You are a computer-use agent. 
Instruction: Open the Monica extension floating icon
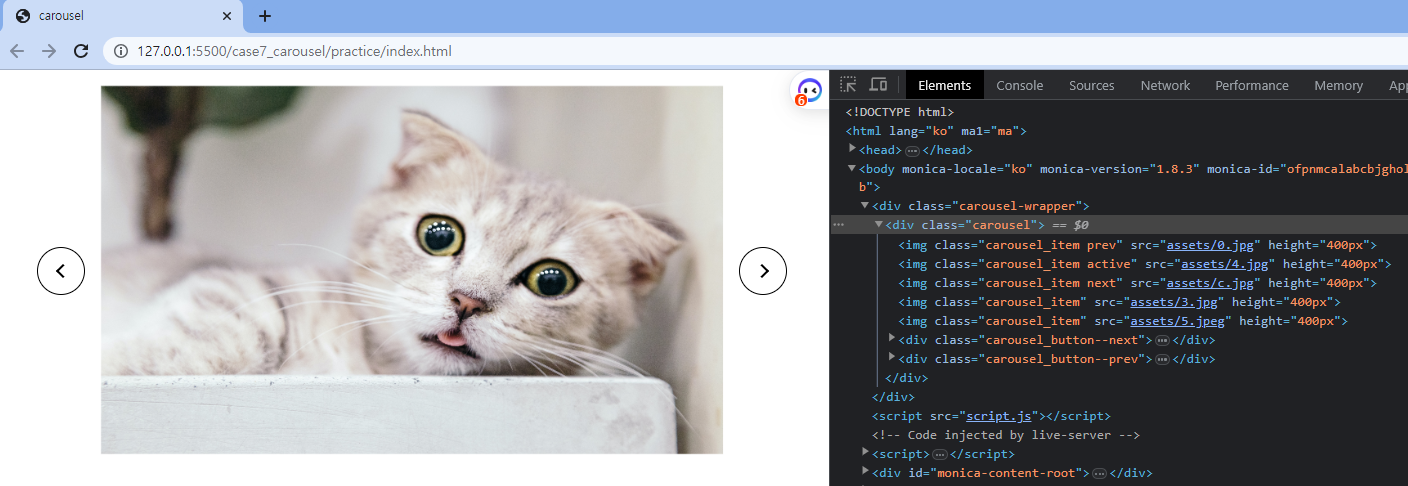(x=808, y=91)
